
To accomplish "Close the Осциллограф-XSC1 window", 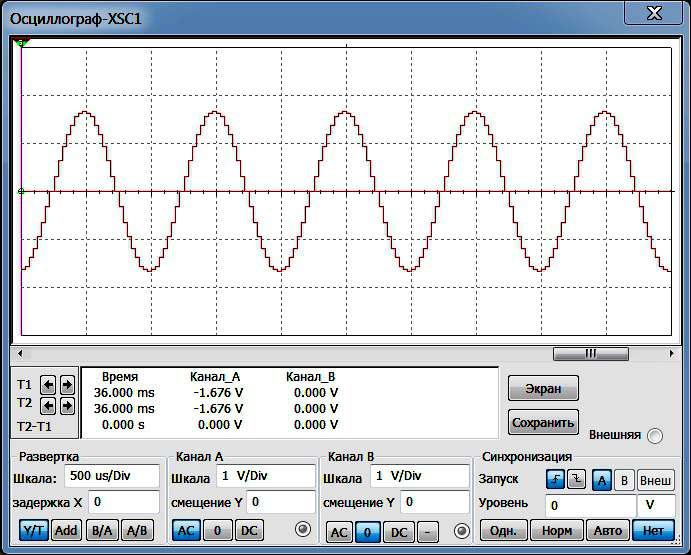I will coord(653,13).
